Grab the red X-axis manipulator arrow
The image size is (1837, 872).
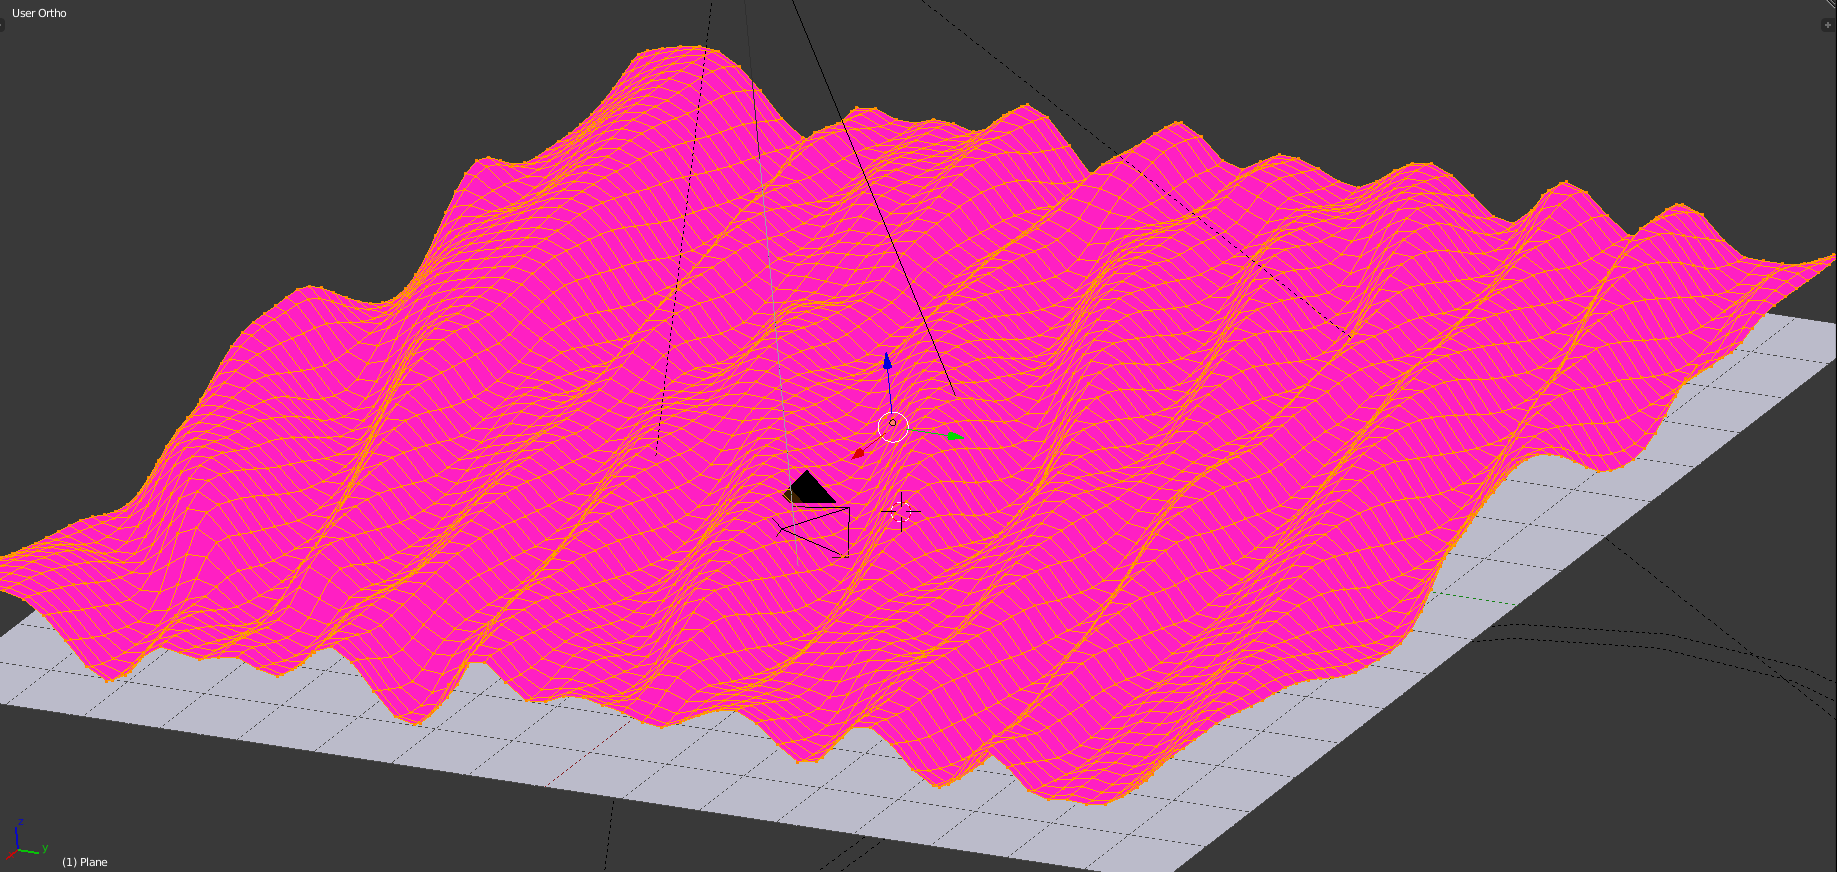pos(858,453)
